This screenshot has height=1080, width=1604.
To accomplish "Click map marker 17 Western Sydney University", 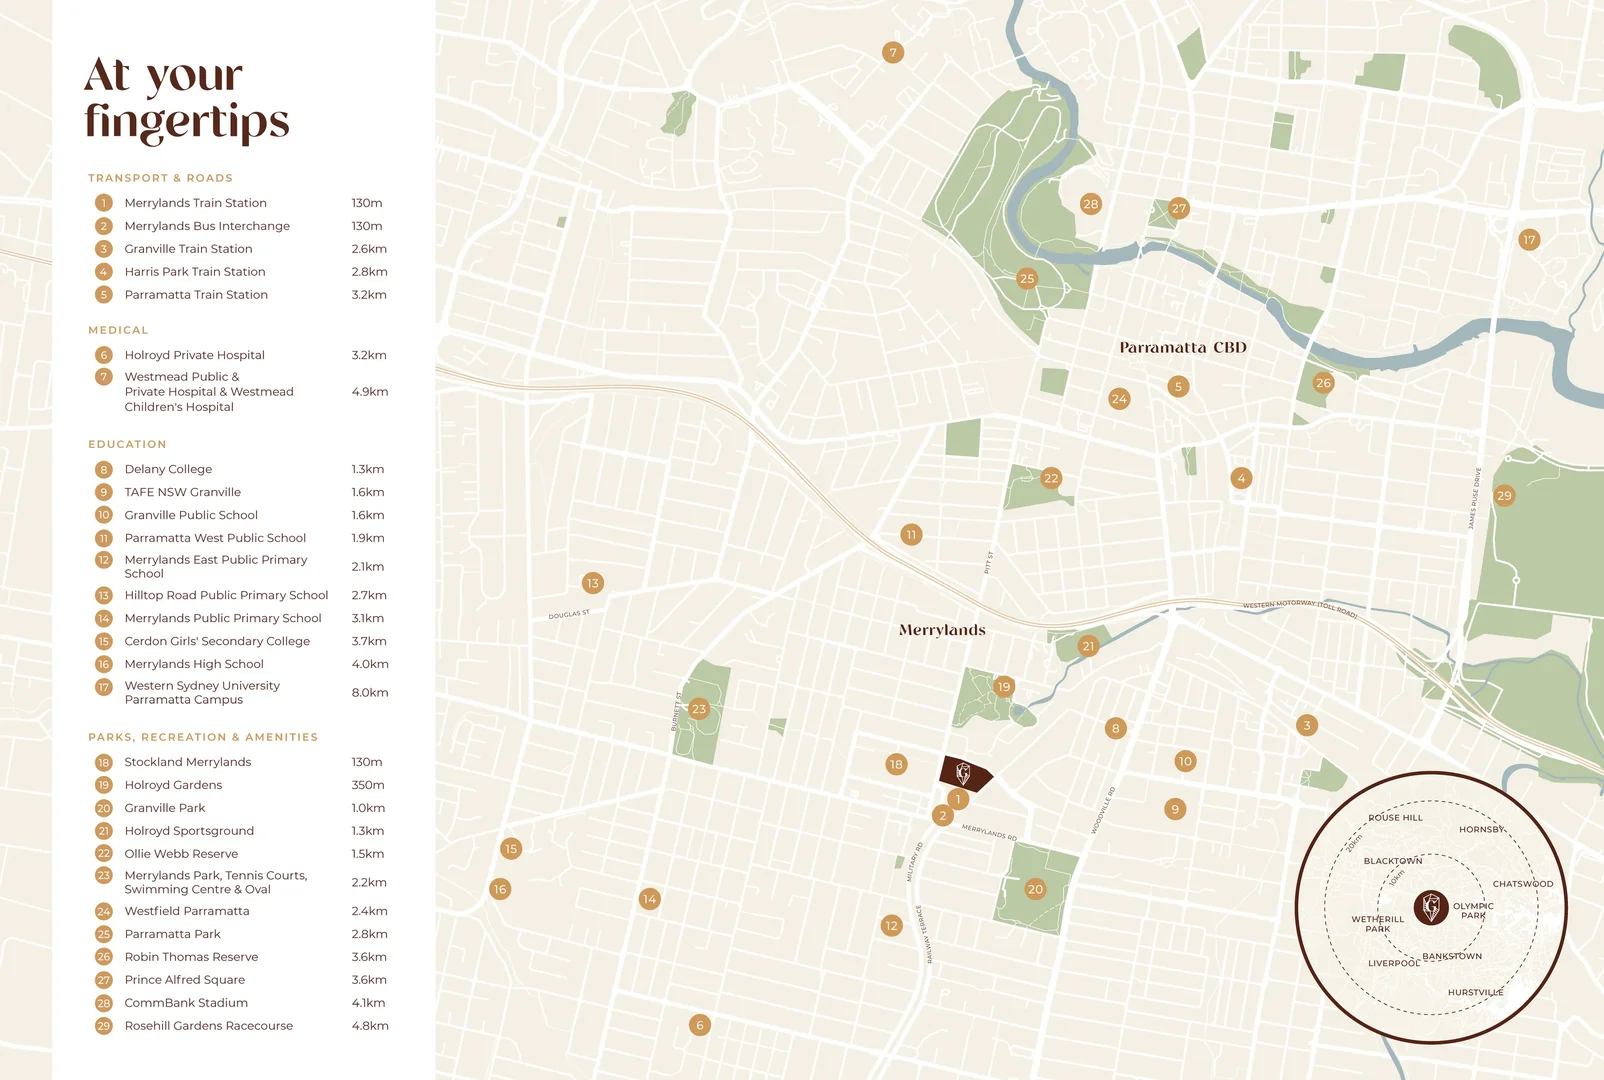I will tap(1528, 240).
